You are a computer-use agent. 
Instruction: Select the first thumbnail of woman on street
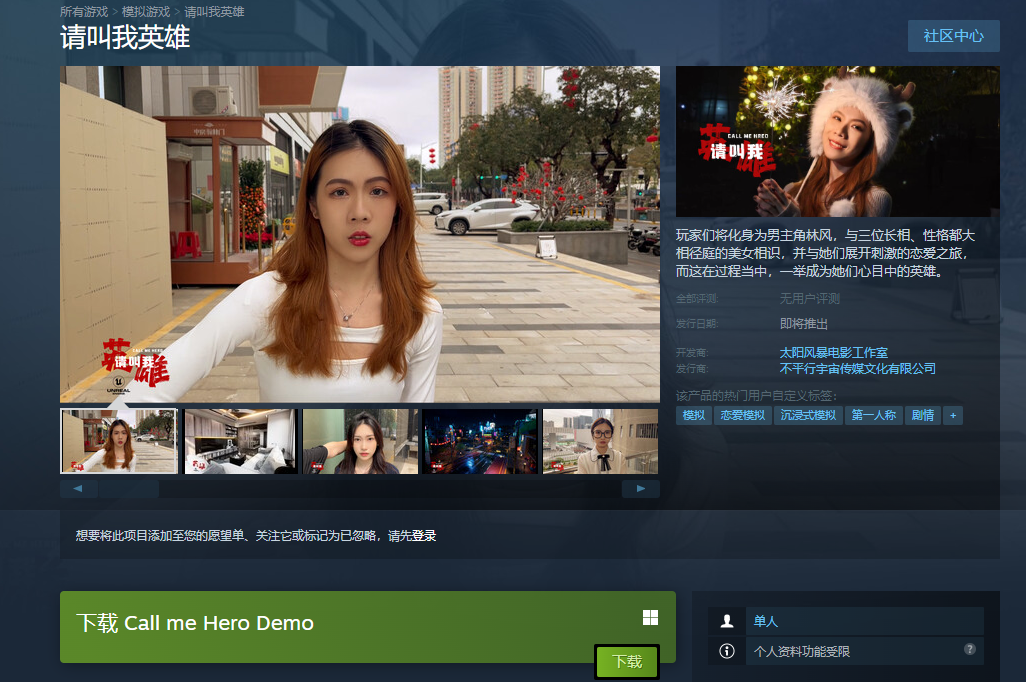pos(118,441)
